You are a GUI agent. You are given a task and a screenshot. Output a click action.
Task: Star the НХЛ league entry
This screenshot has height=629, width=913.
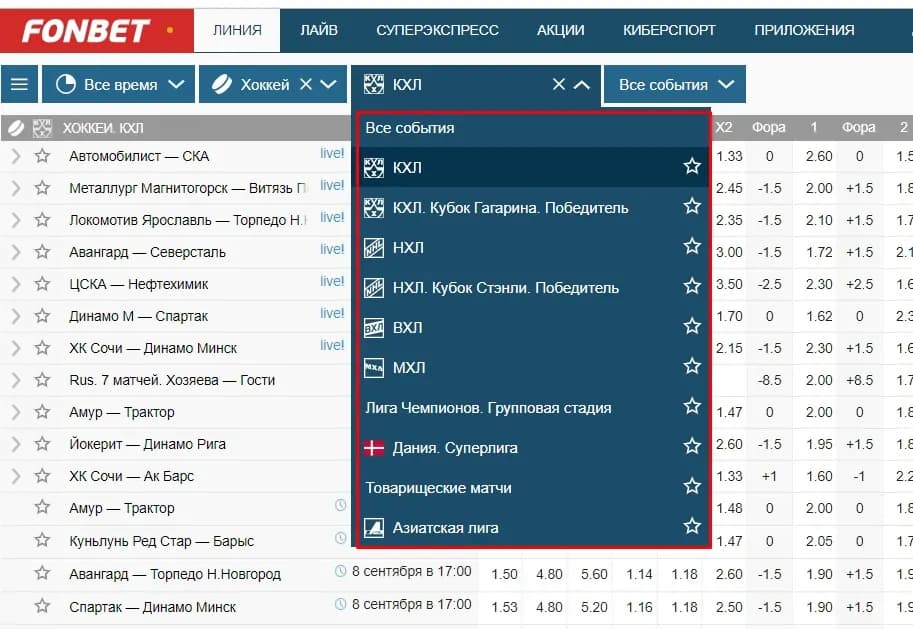click(692, 246)
